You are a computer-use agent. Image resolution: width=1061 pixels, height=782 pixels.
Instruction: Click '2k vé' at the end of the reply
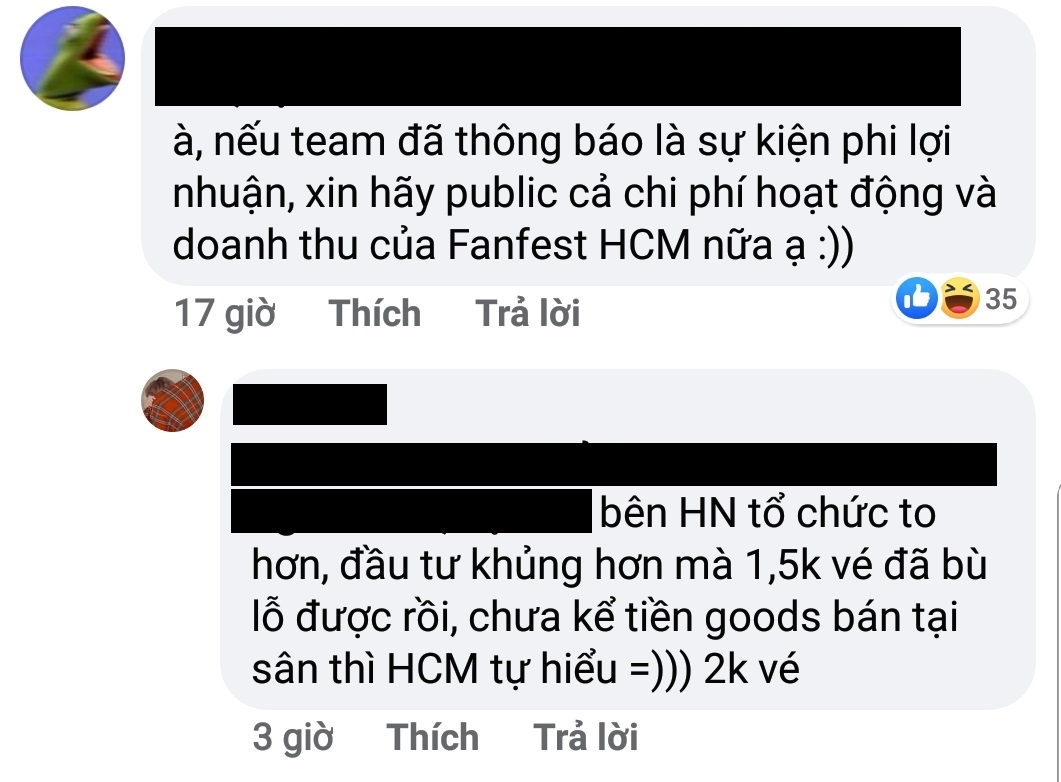(x=751, y=669)
